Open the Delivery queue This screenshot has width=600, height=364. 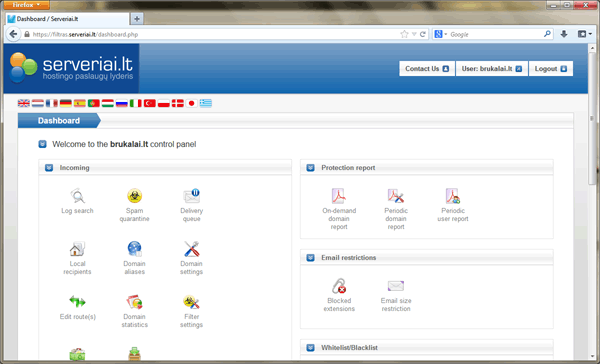191,205
